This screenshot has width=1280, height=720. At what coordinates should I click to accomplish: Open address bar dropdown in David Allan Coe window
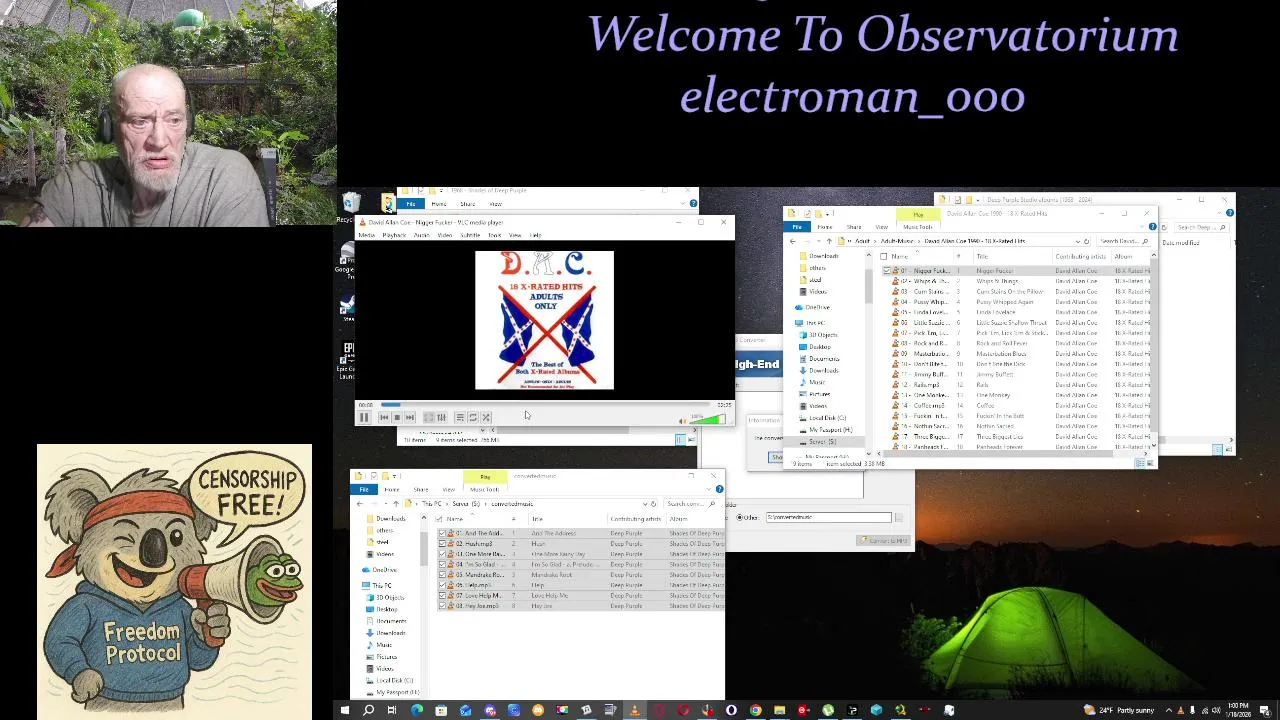(x=1078, y=241)
